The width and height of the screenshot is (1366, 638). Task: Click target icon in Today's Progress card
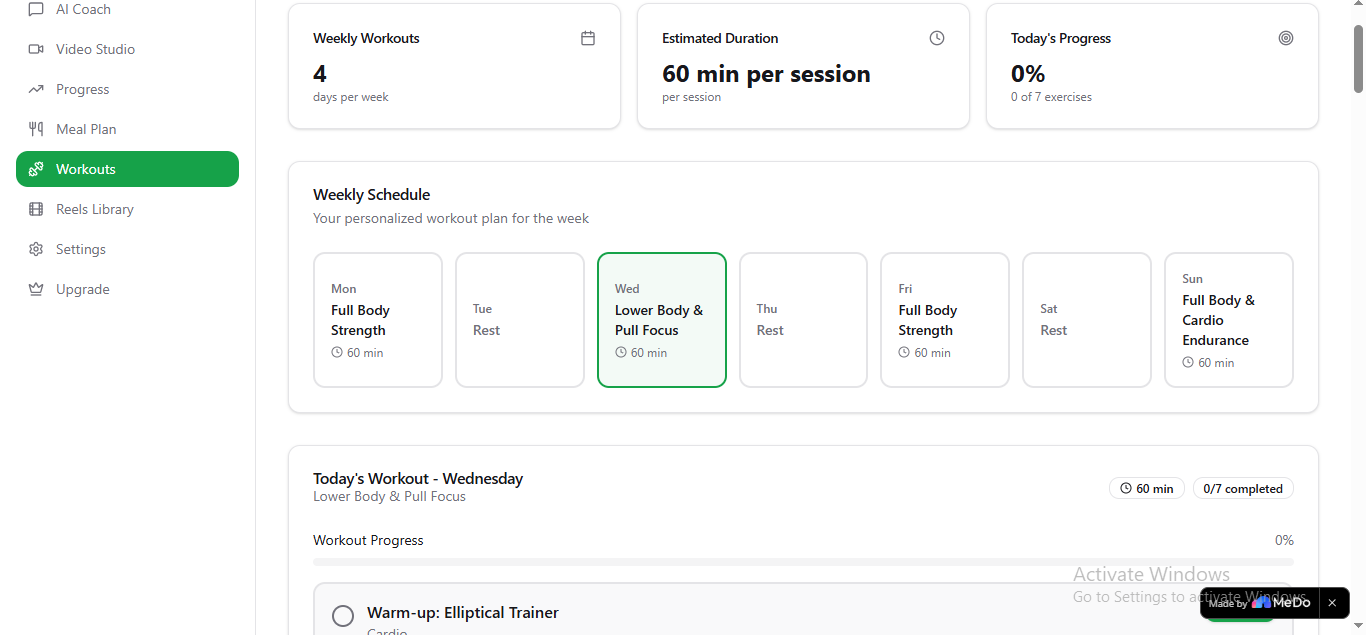(1286, 38)
